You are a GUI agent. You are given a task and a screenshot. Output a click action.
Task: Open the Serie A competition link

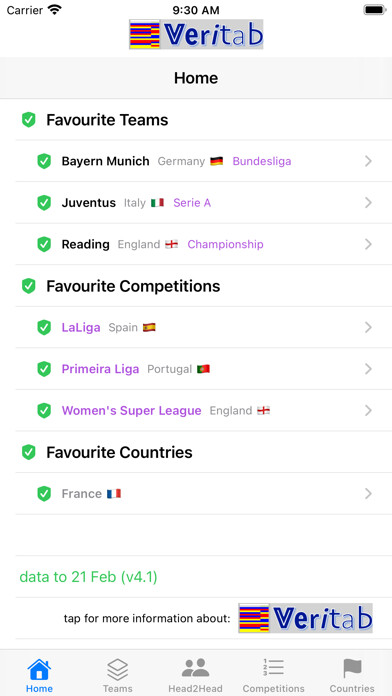click(192, 203)
